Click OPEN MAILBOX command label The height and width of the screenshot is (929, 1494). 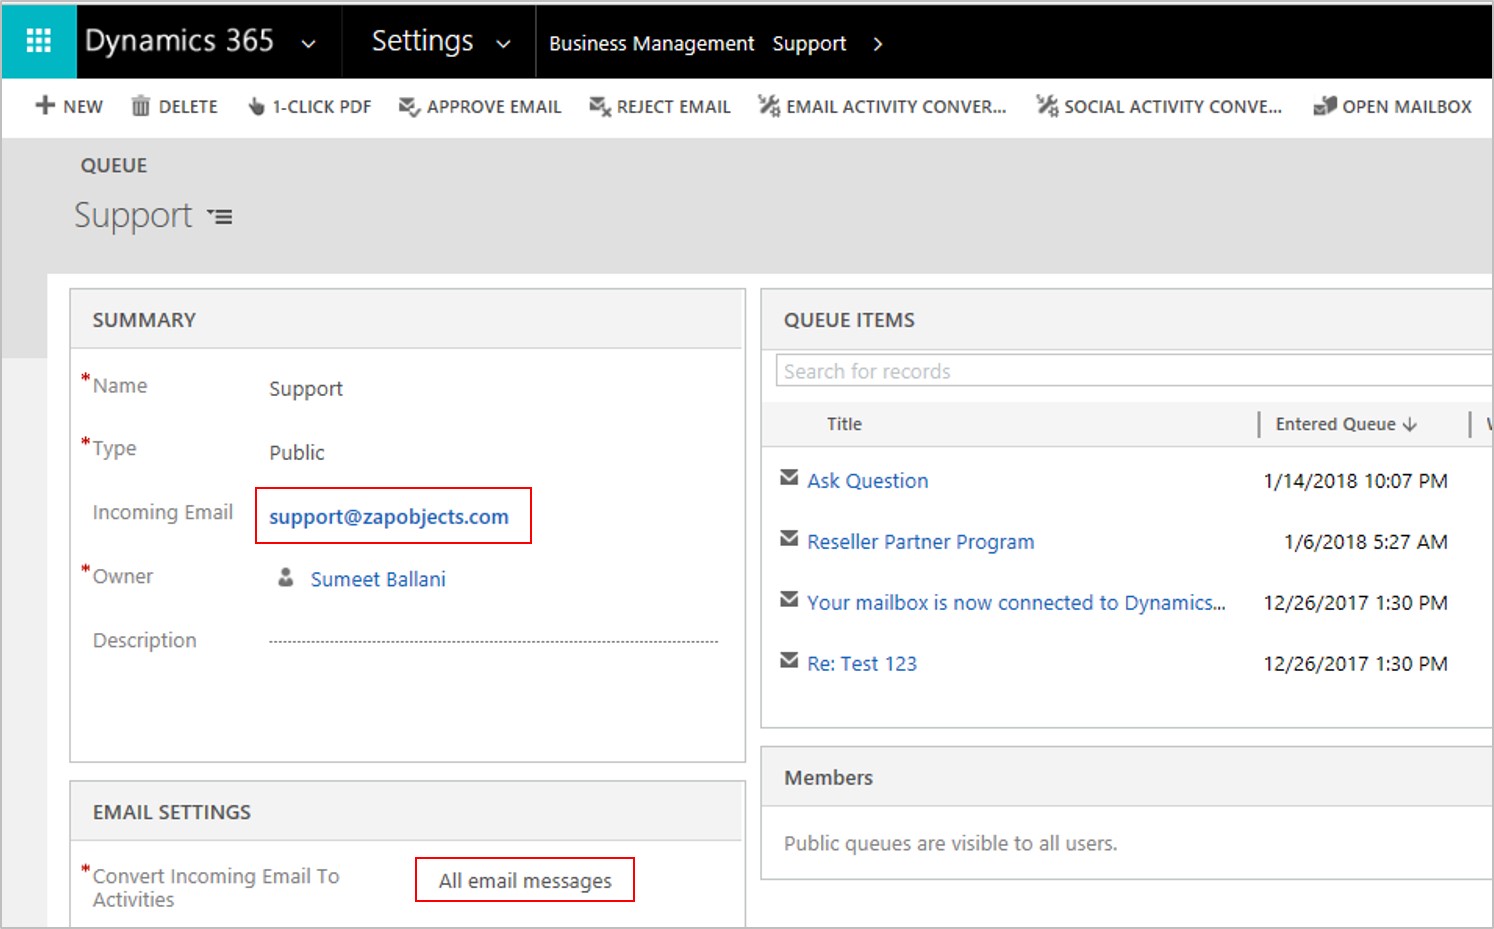[x=1407, y=107]
